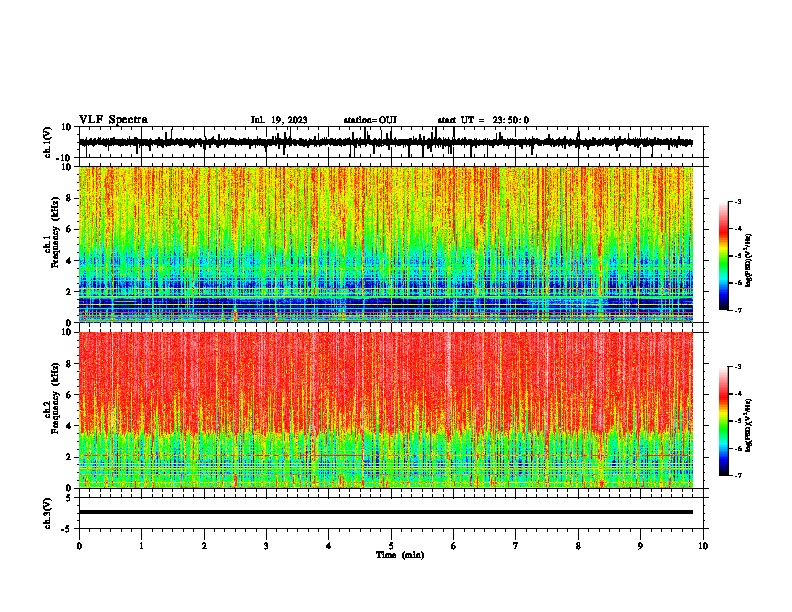
Task: Click the 'ch.3(V)' axis label
Action: [48, 513]
